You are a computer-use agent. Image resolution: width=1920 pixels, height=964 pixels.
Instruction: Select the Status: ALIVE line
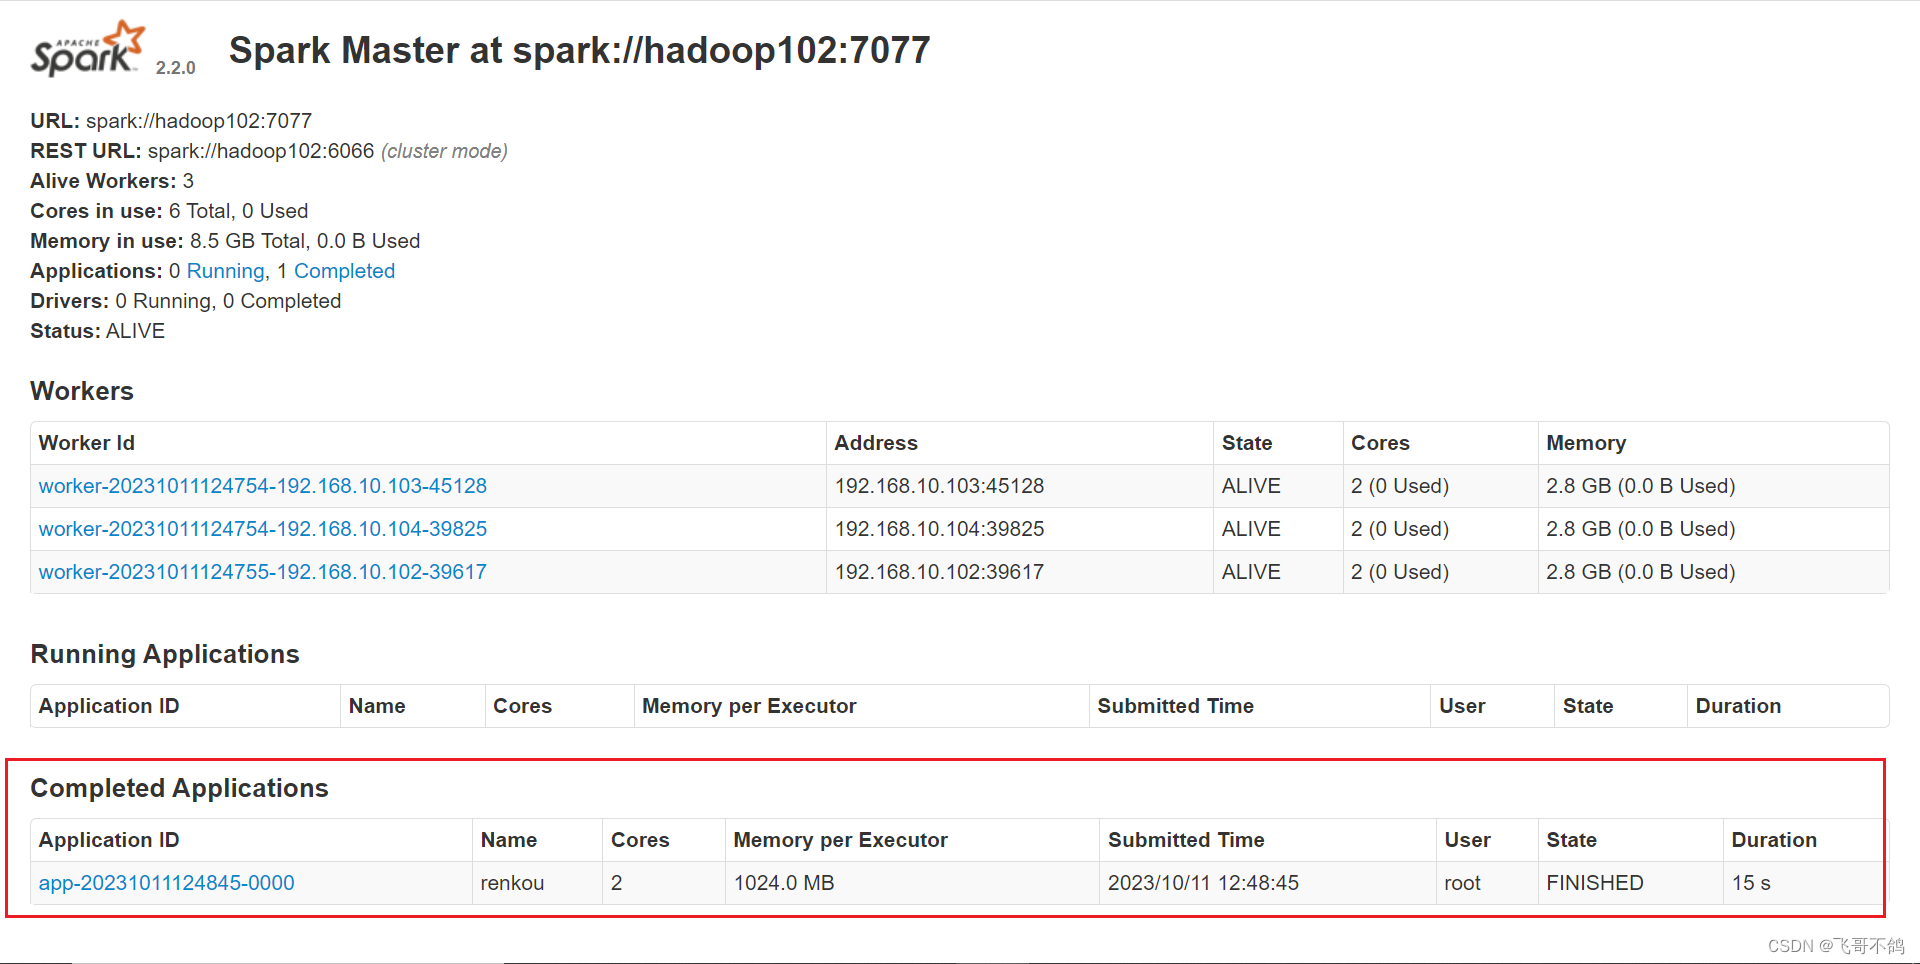98,331
